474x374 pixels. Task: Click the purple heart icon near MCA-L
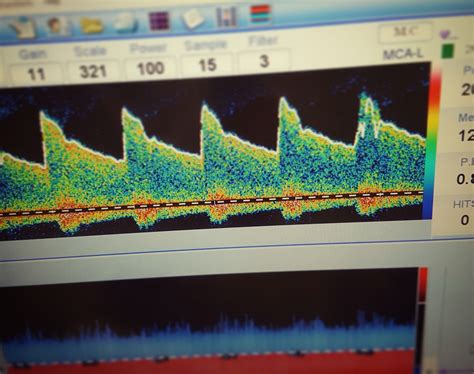pos(446,34)
